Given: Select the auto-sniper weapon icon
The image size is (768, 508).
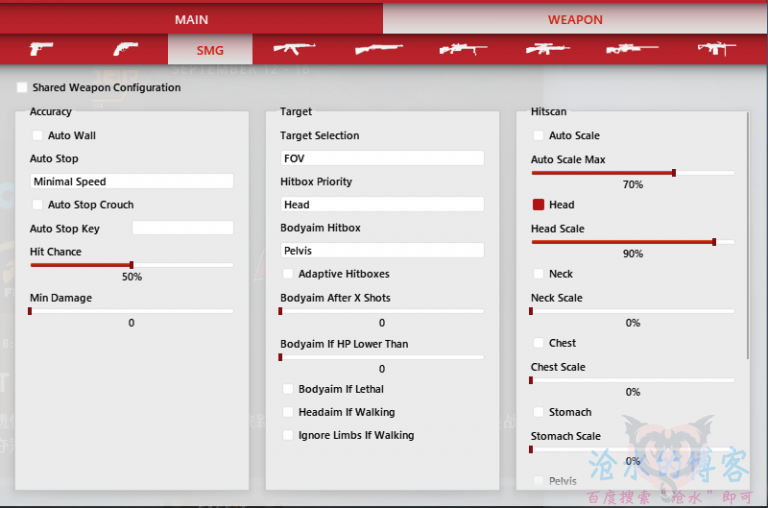Looking at the screenshot, I should point(547,49).
